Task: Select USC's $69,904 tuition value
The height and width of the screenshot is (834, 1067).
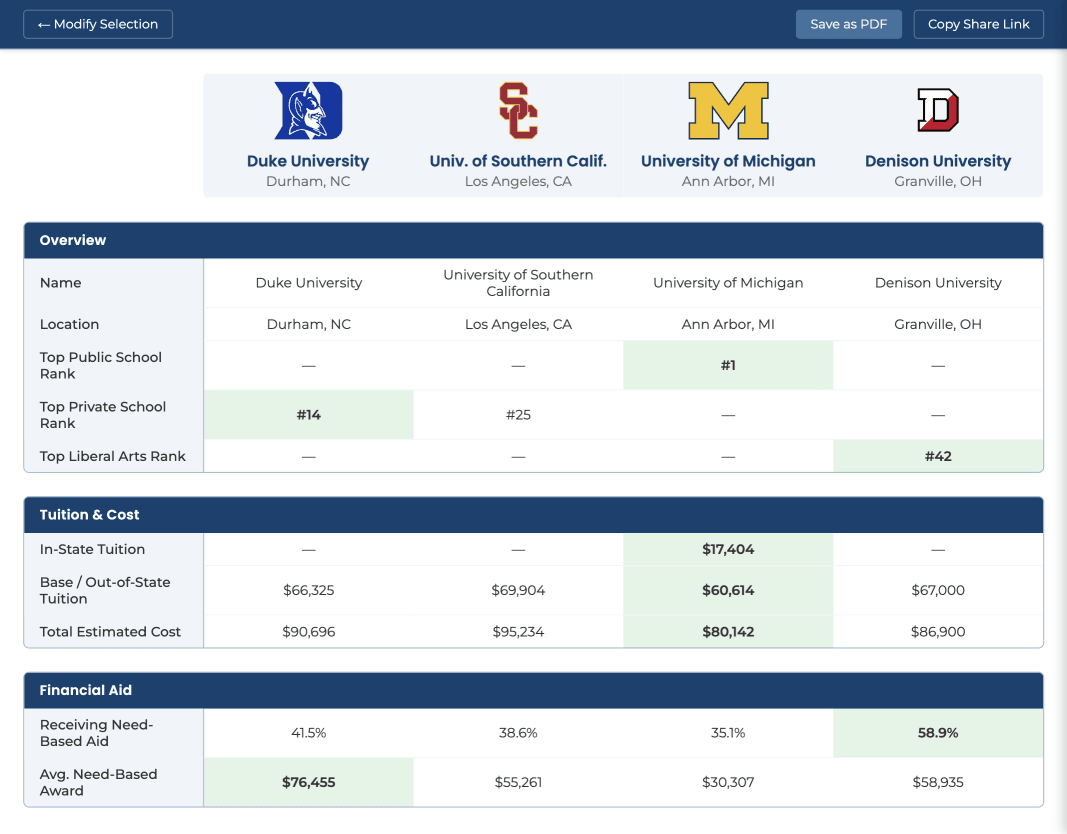Action: pyautogui.click(x=518, y=590)
